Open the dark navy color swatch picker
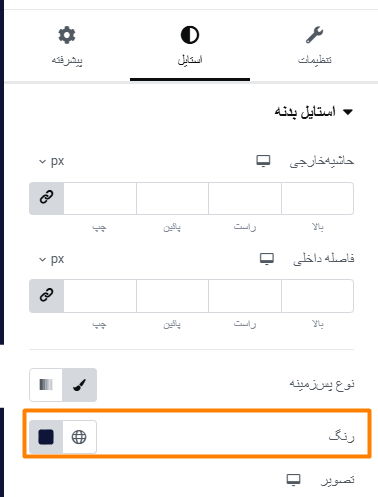 click(x=46, y=437)
